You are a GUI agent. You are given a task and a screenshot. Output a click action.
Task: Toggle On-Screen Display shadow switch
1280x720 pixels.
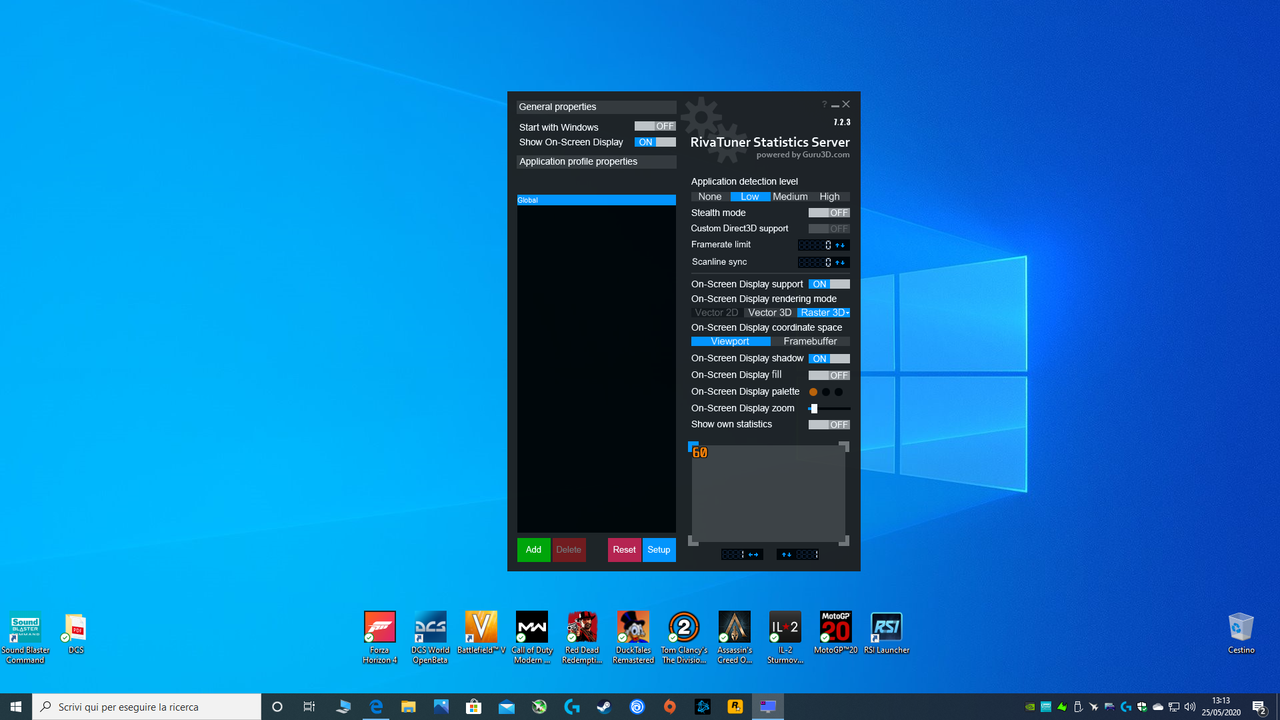tap(829, 358)
